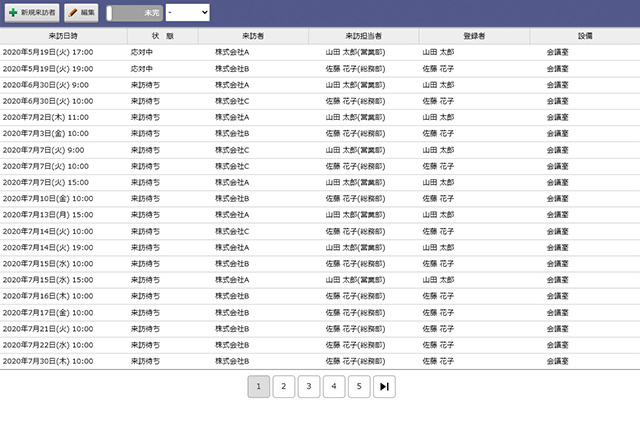Click the pencil edit icon

click(x=73, y=13)
